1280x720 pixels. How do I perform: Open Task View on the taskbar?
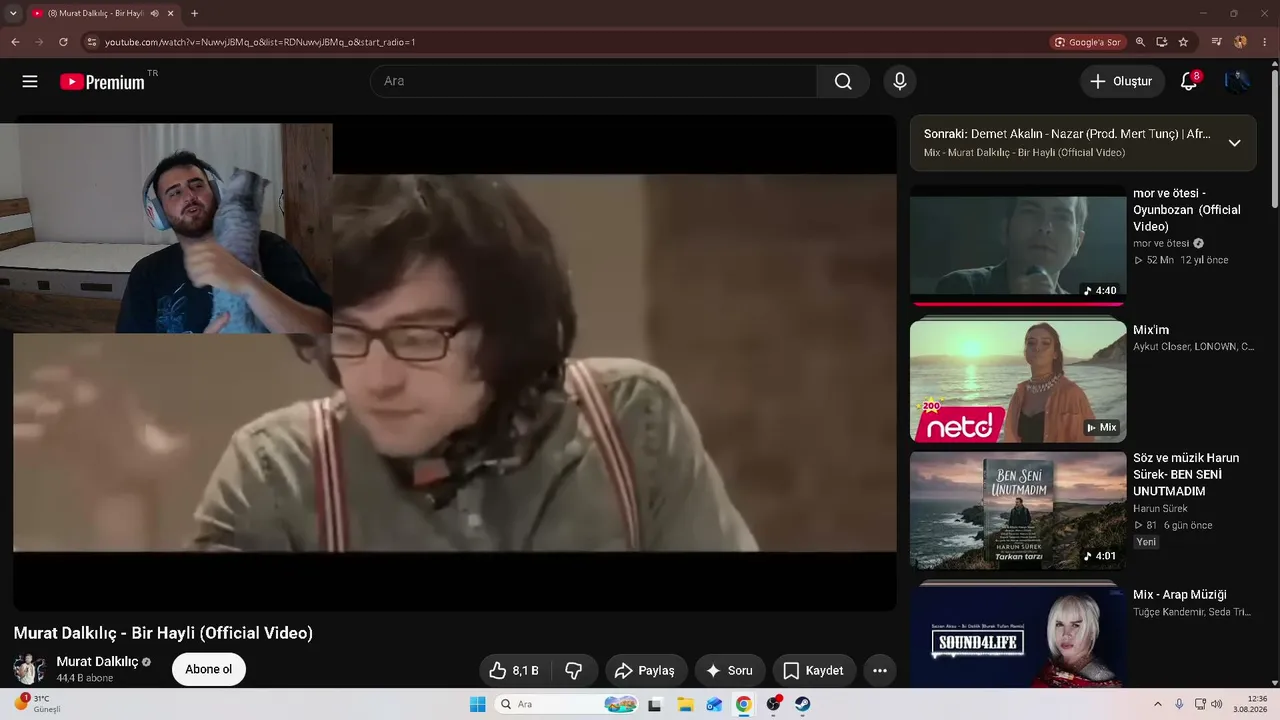point(655,704)
